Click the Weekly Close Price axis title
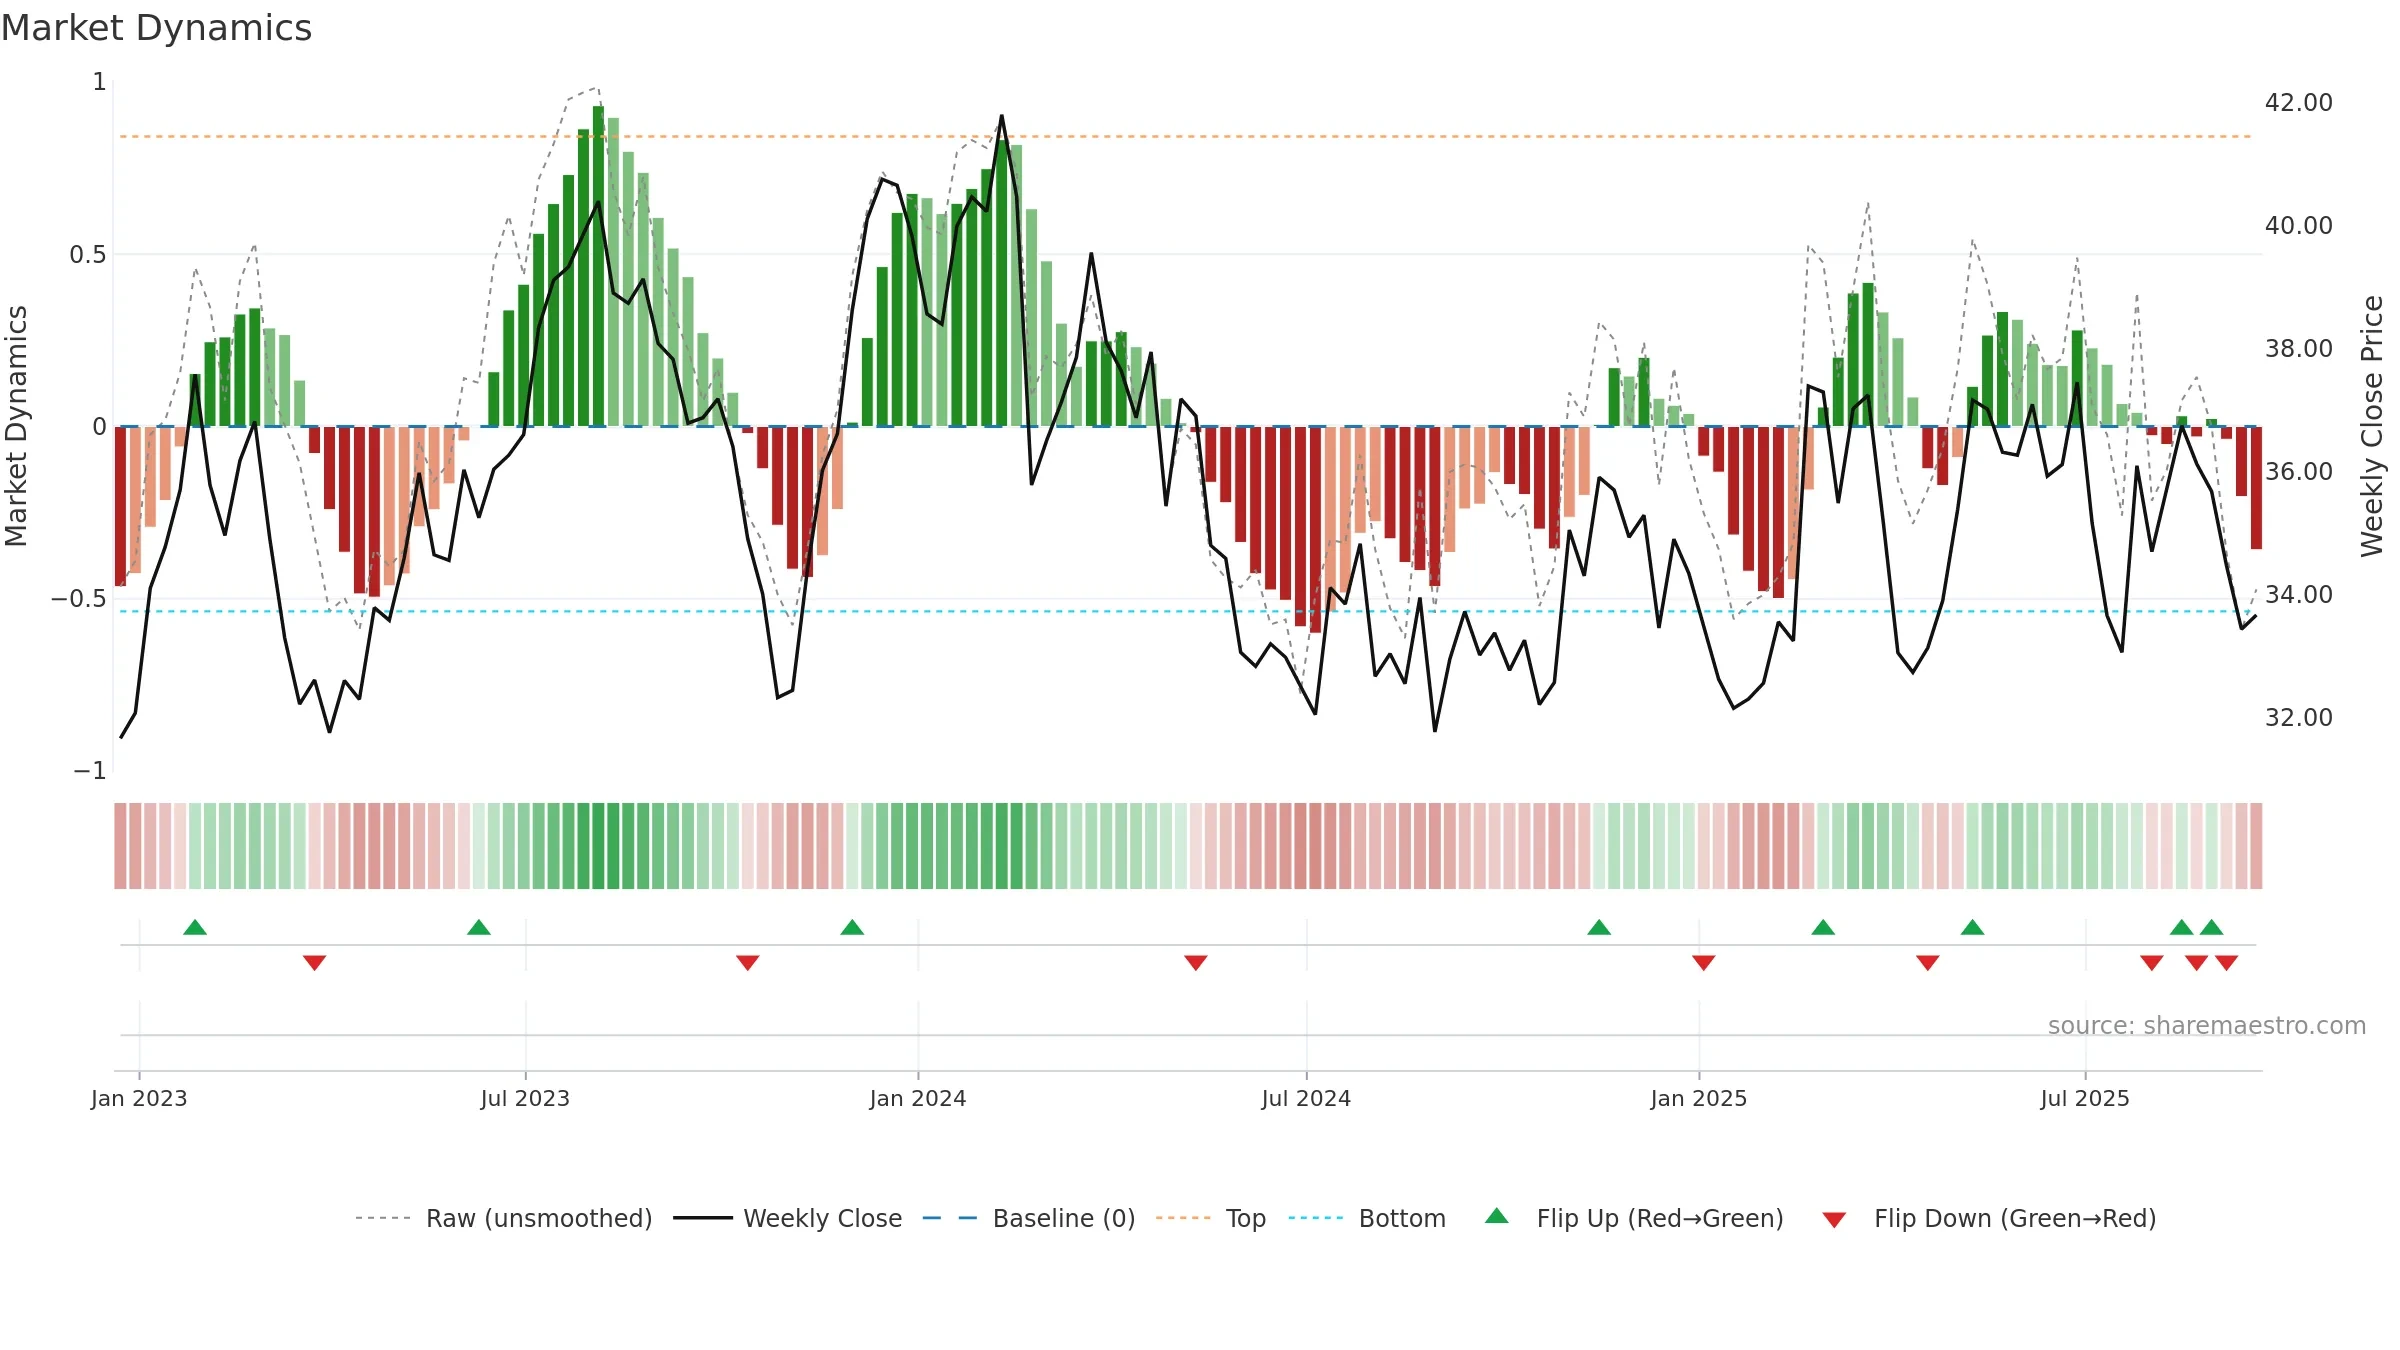Viewport: 2400px width, 1350px height. tap(2372, 426)
